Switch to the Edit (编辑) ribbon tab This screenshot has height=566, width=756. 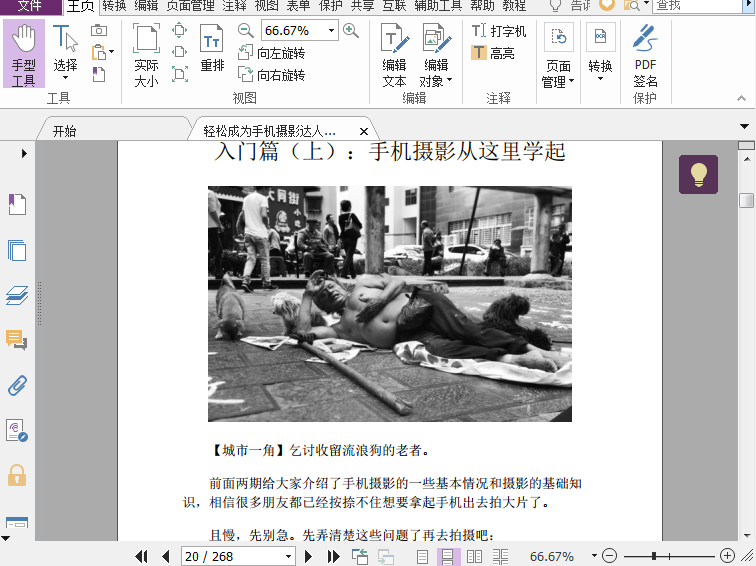pyautogui.click(x=146, y=6)
